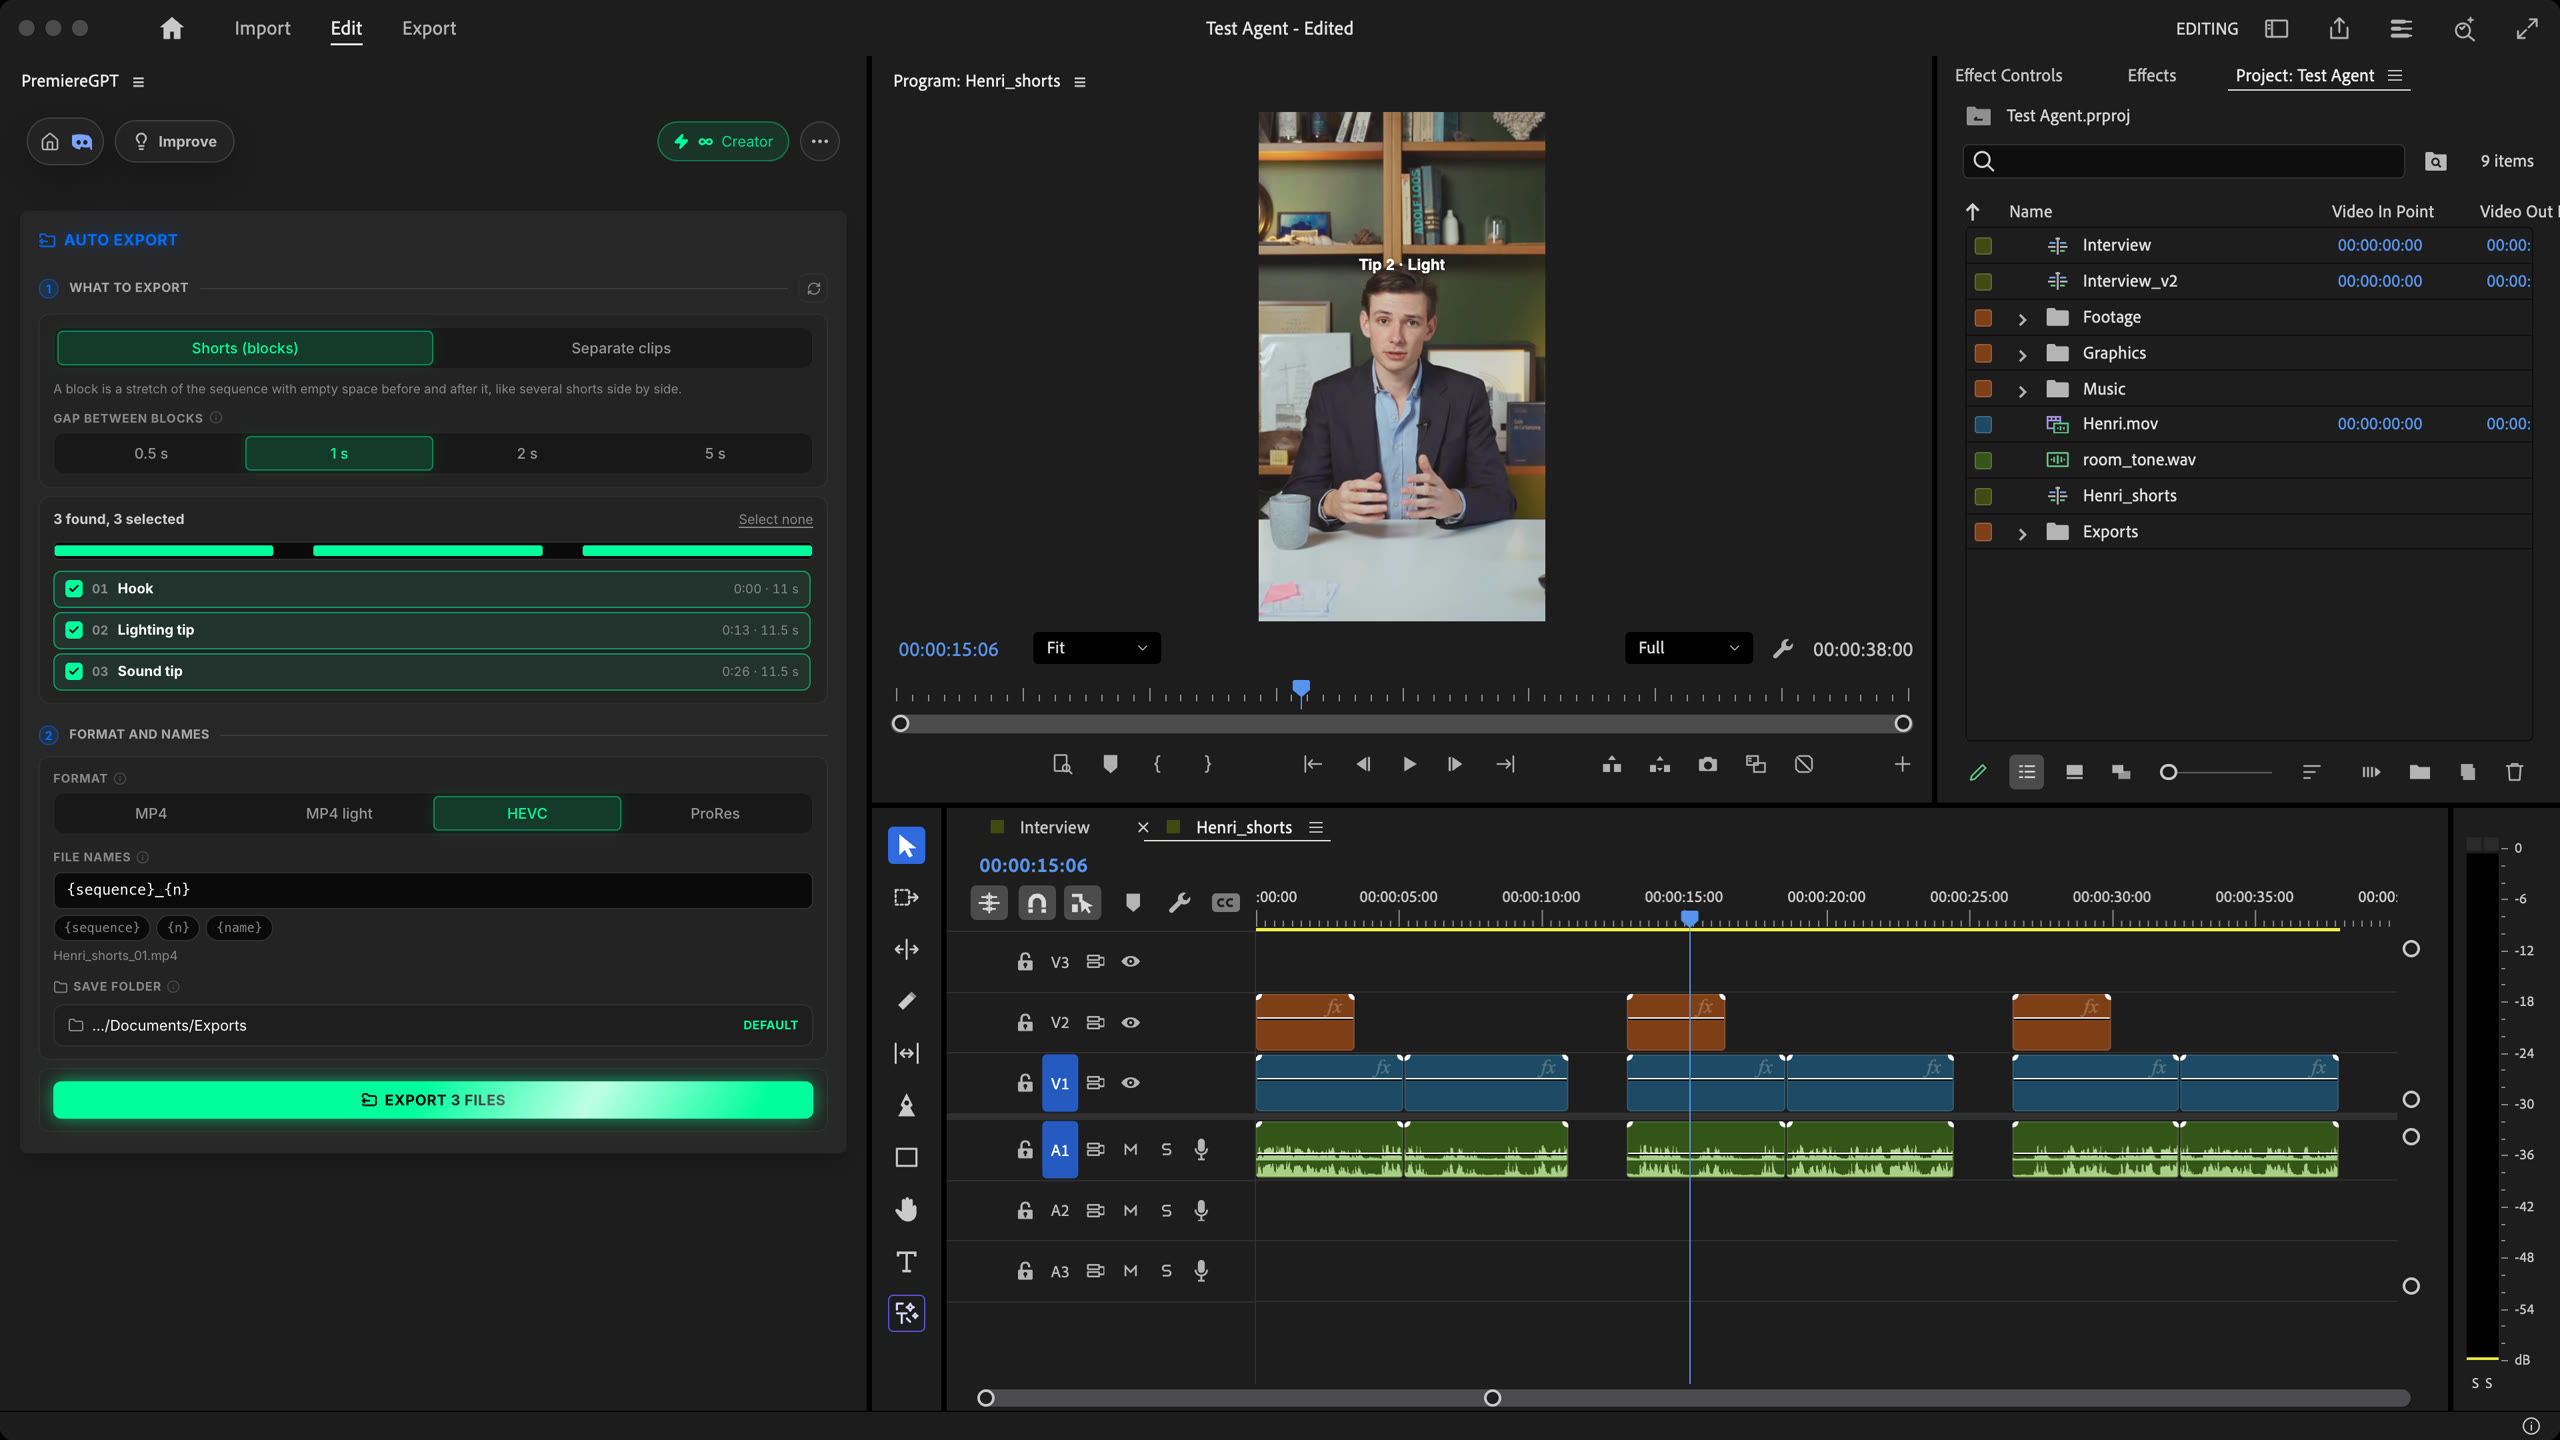Screen dimensions: 2560x1440
Task: Click the Discord icon in PremiereGPT
Action: tap(82, 142)
